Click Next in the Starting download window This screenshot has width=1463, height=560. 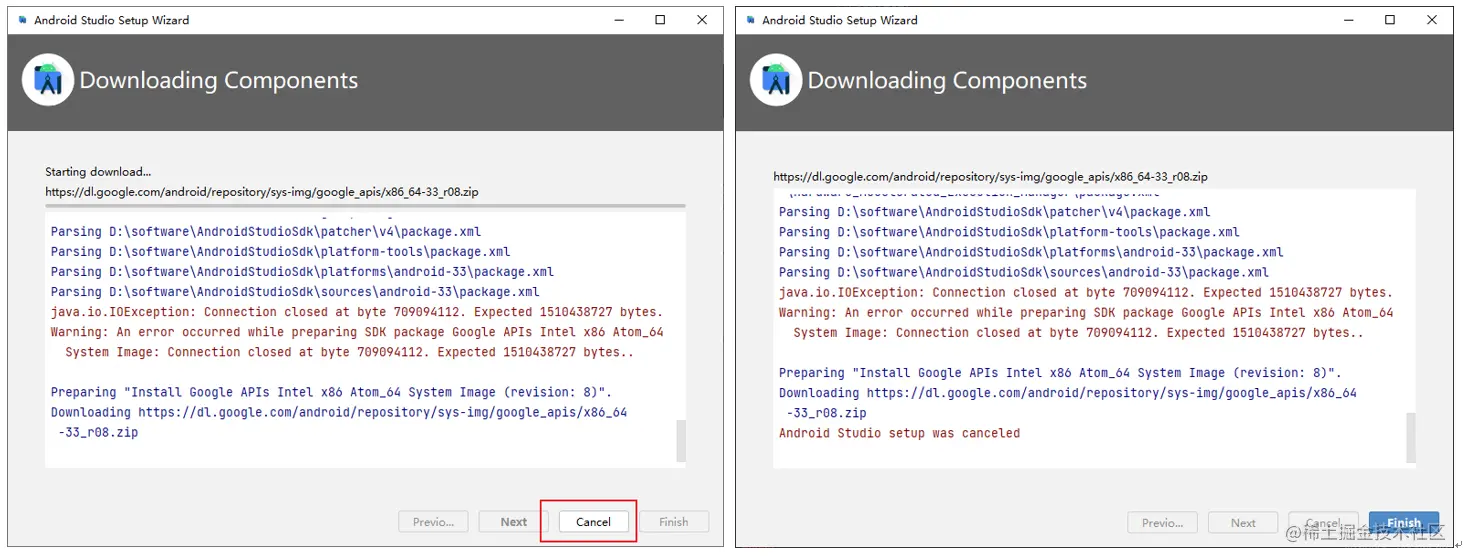click(514, 521)
